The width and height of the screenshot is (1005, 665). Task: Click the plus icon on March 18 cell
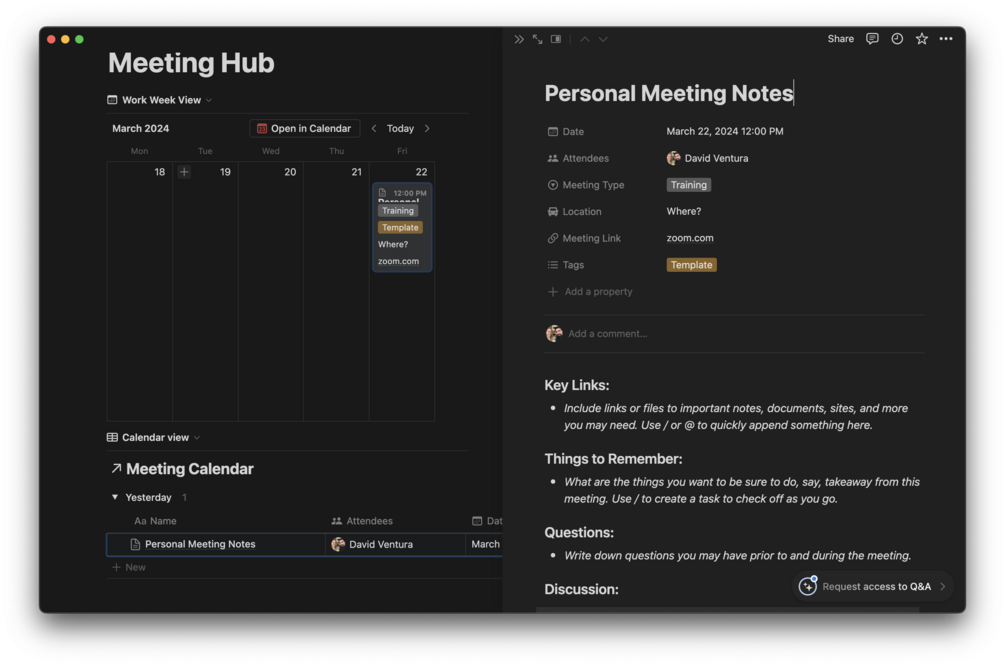point(184,172)
